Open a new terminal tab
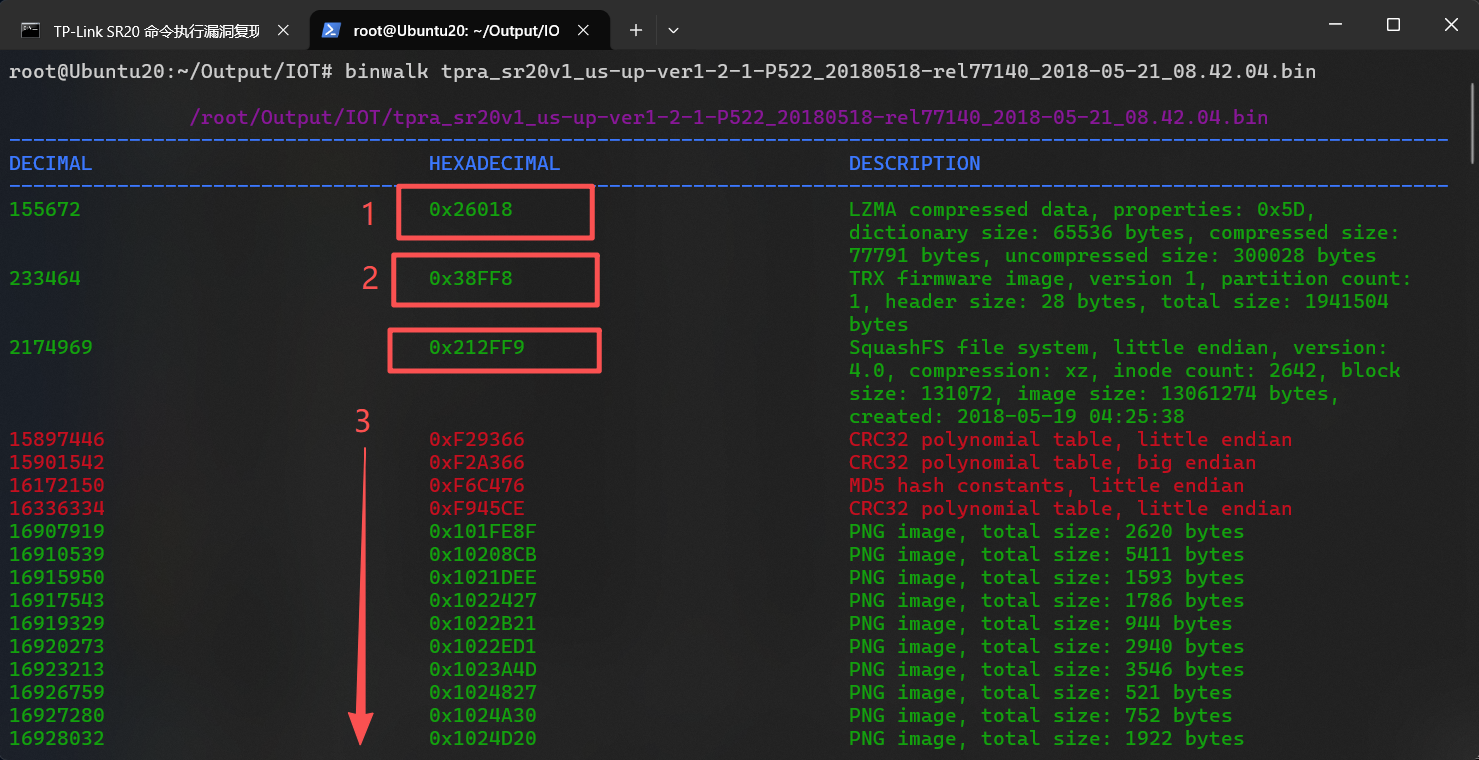This screenshot has width=1479, height=760. [x=635, y=30]
